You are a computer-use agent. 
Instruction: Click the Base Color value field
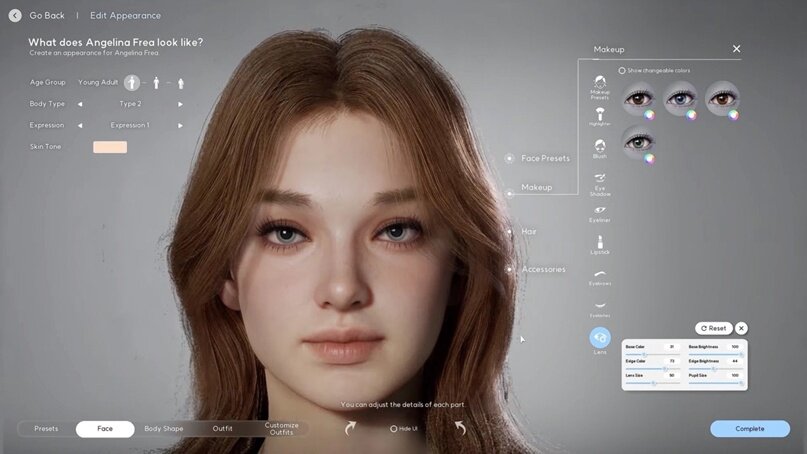(x=672, y=347)
